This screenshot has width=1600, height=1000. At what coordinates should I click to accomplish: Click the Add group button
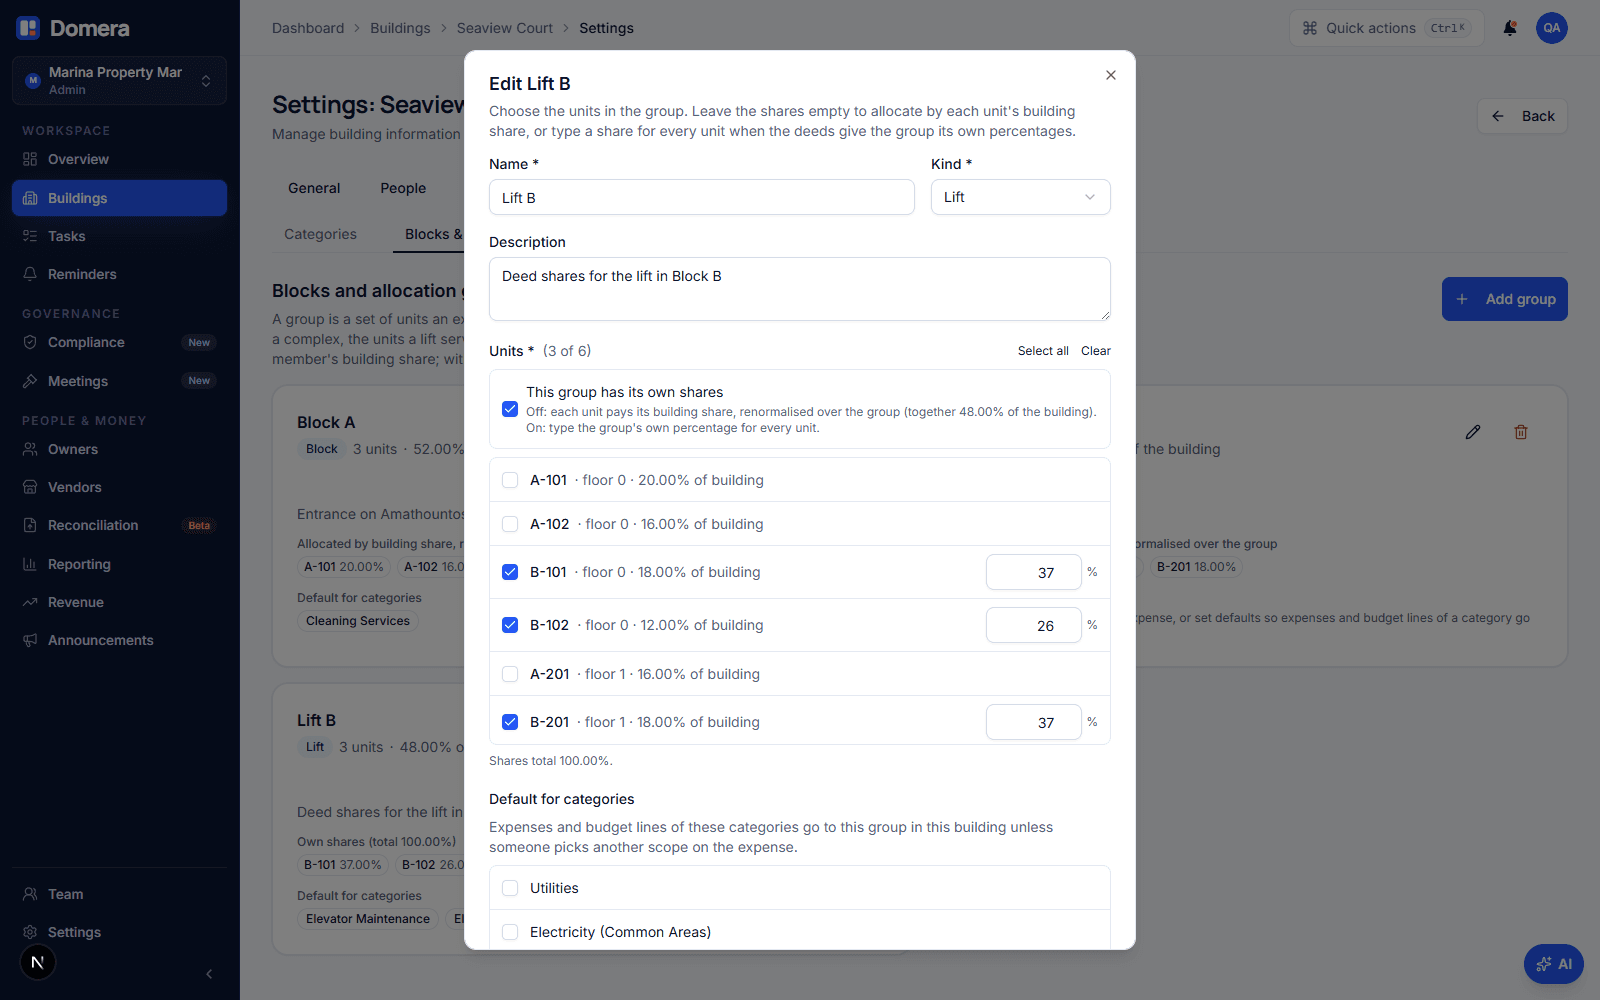(x=1504, y=299)
